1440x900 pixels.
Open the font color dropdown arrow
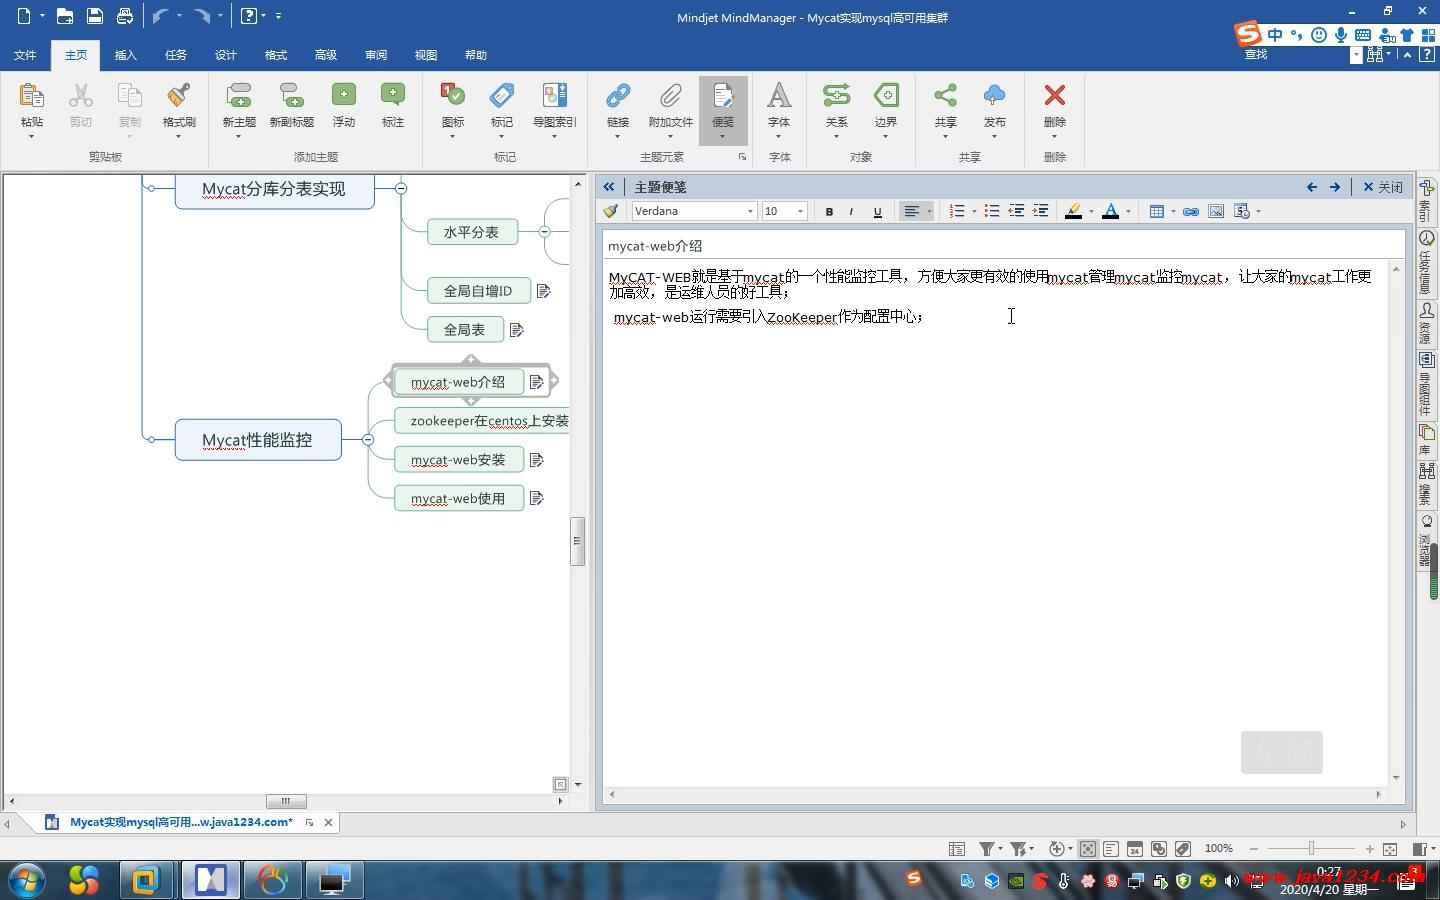pyautogui.click(x=1128, y=211)
